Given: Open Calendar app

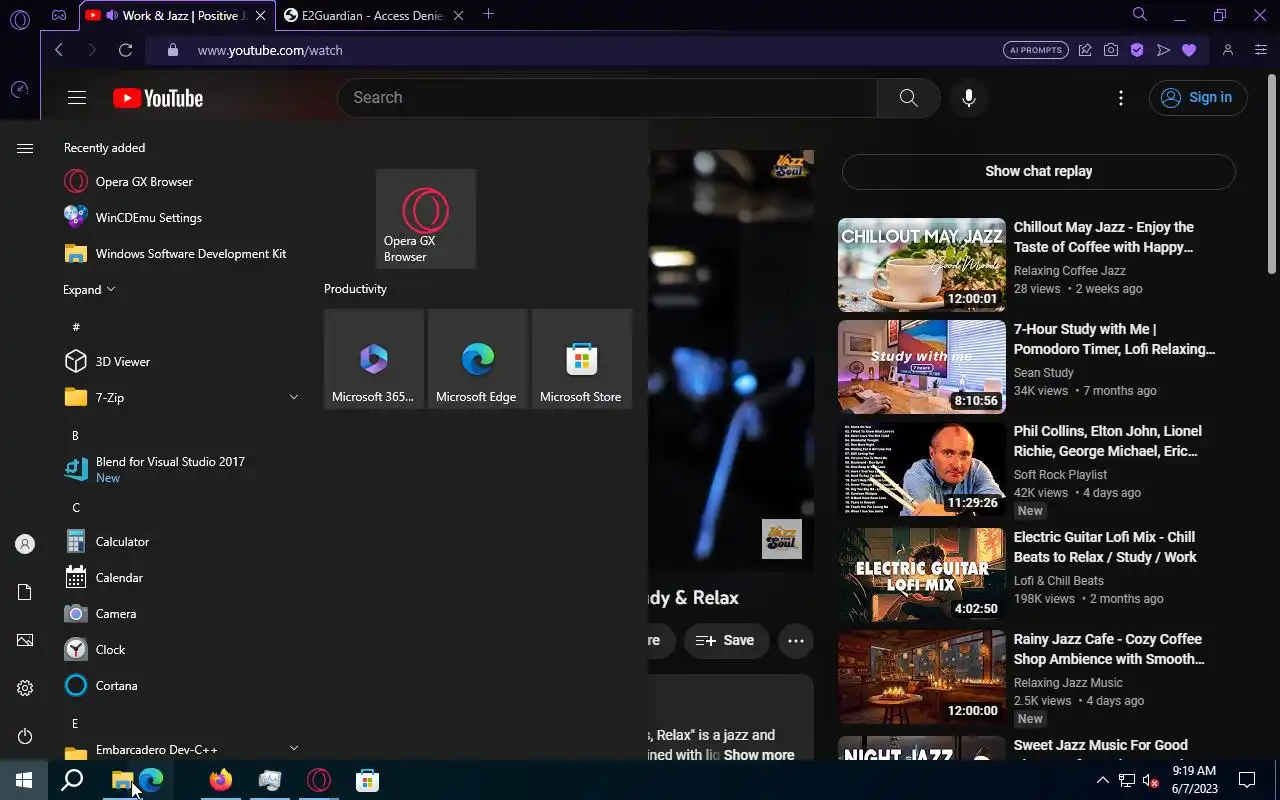Looking at the screenshot, I should pos(180,578).
